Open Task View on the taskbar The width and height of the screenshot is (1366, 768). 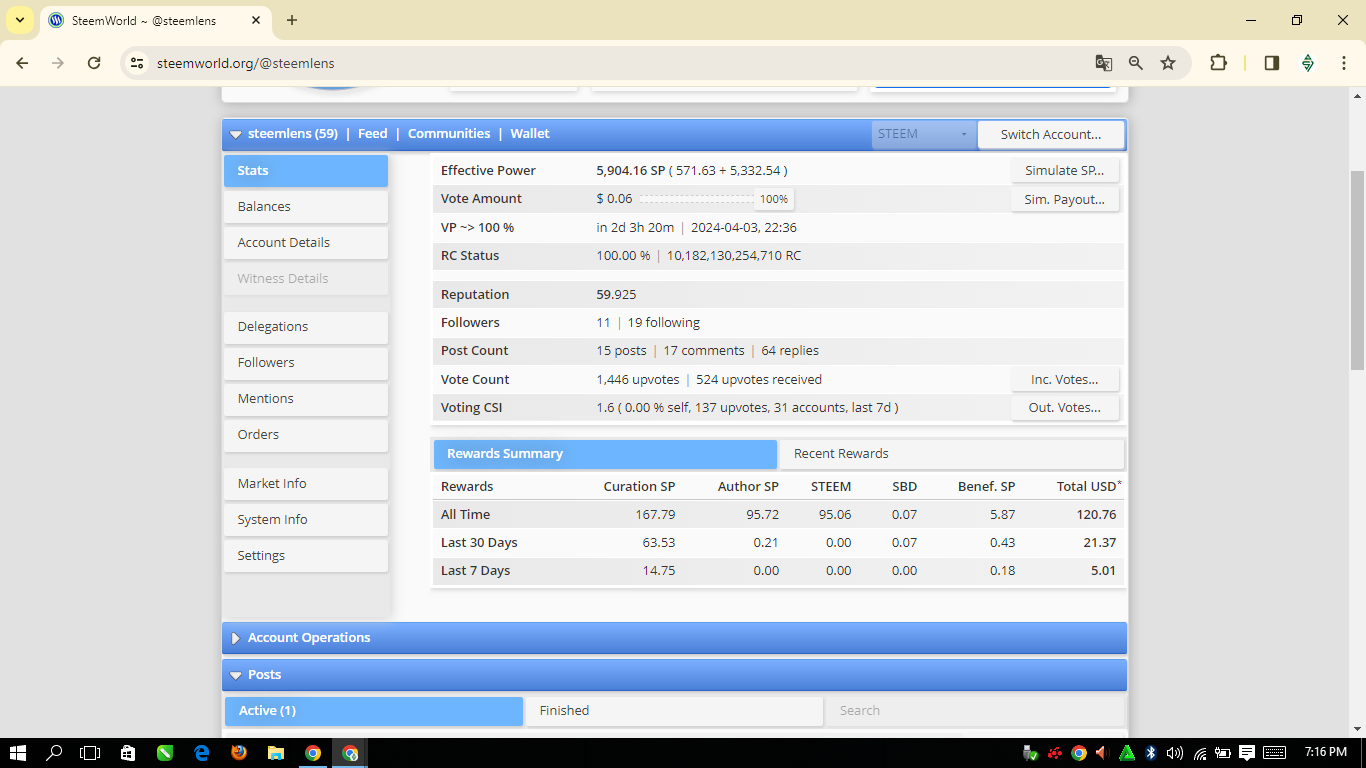(91, 753)
